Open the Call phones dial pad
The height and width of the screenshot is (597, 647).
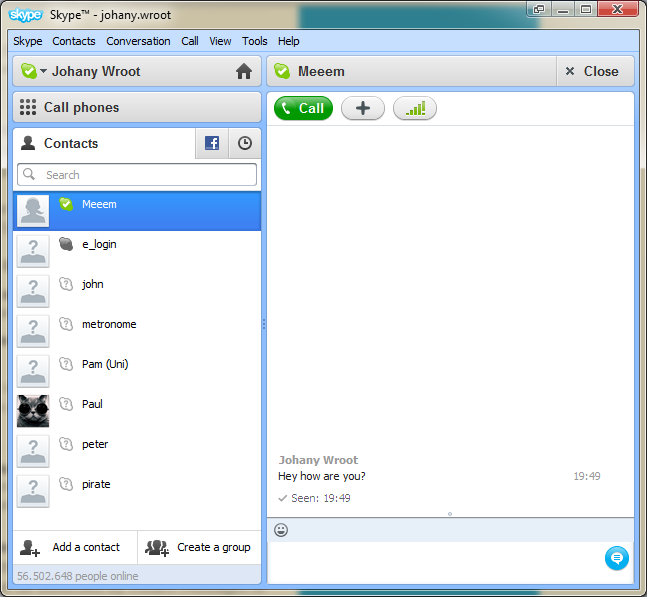(x=137, y=107)
